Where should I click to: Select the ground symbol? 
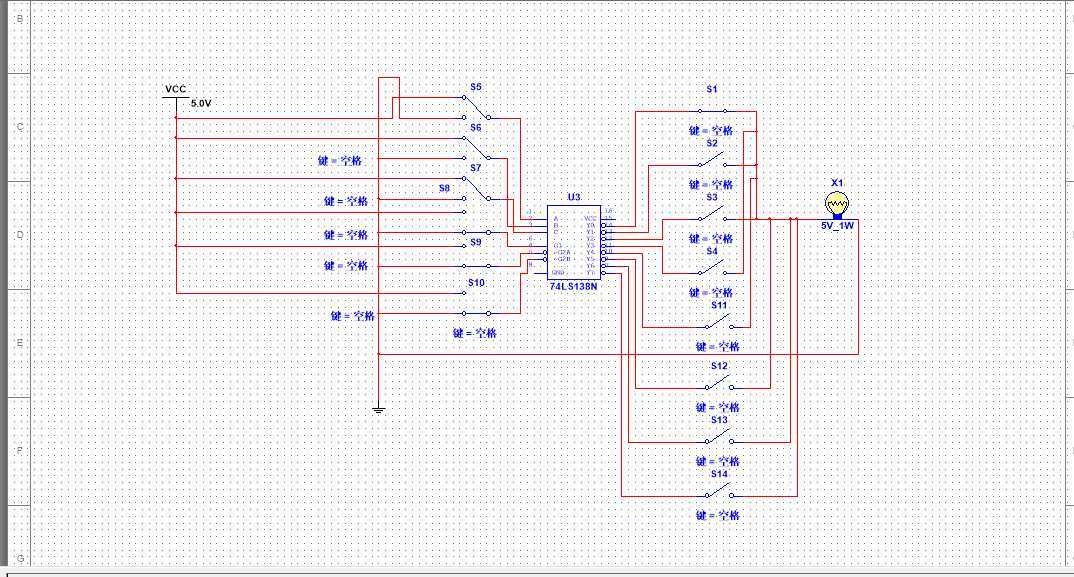[x=379, y=410]
